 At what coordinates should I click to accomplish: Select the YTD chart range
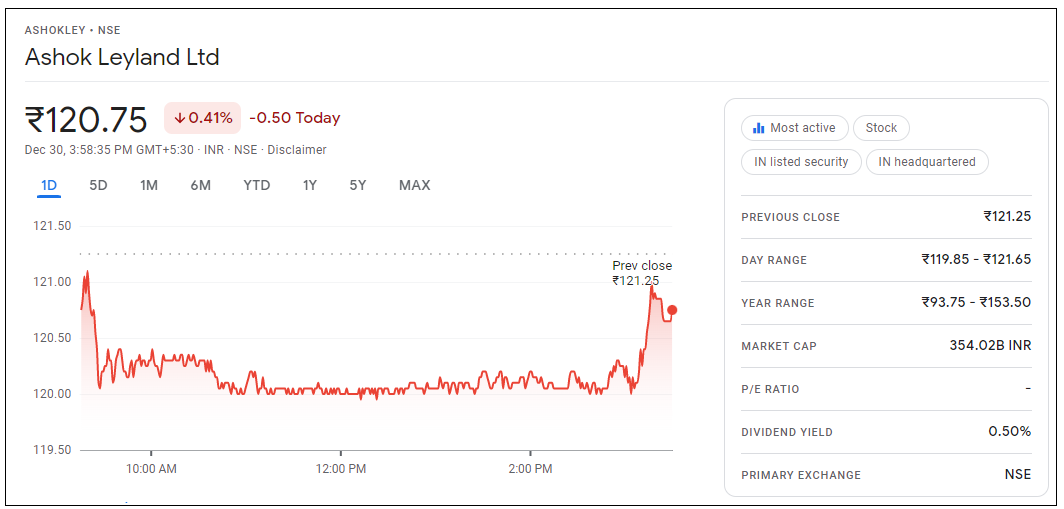257,185
